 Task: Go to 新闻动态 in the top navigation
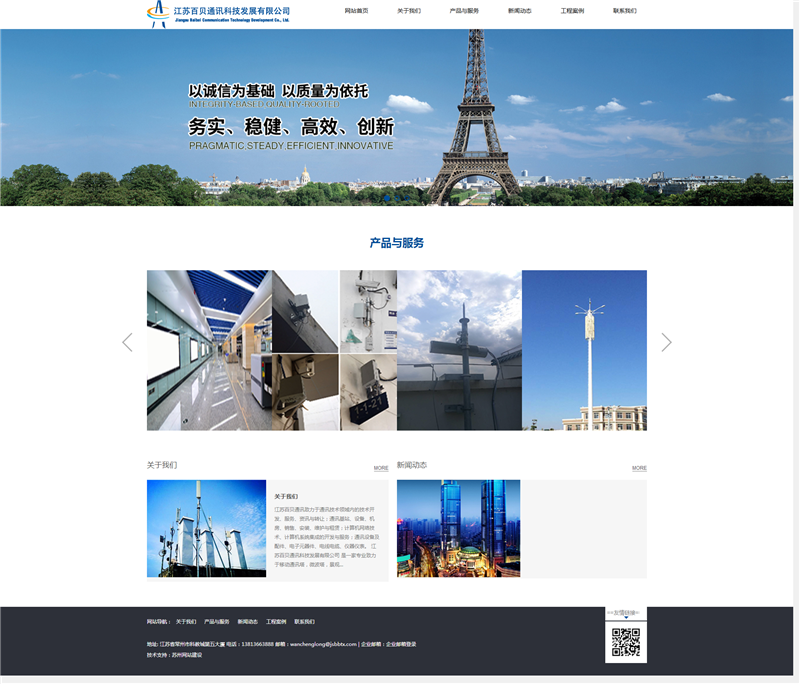(520, 11)
